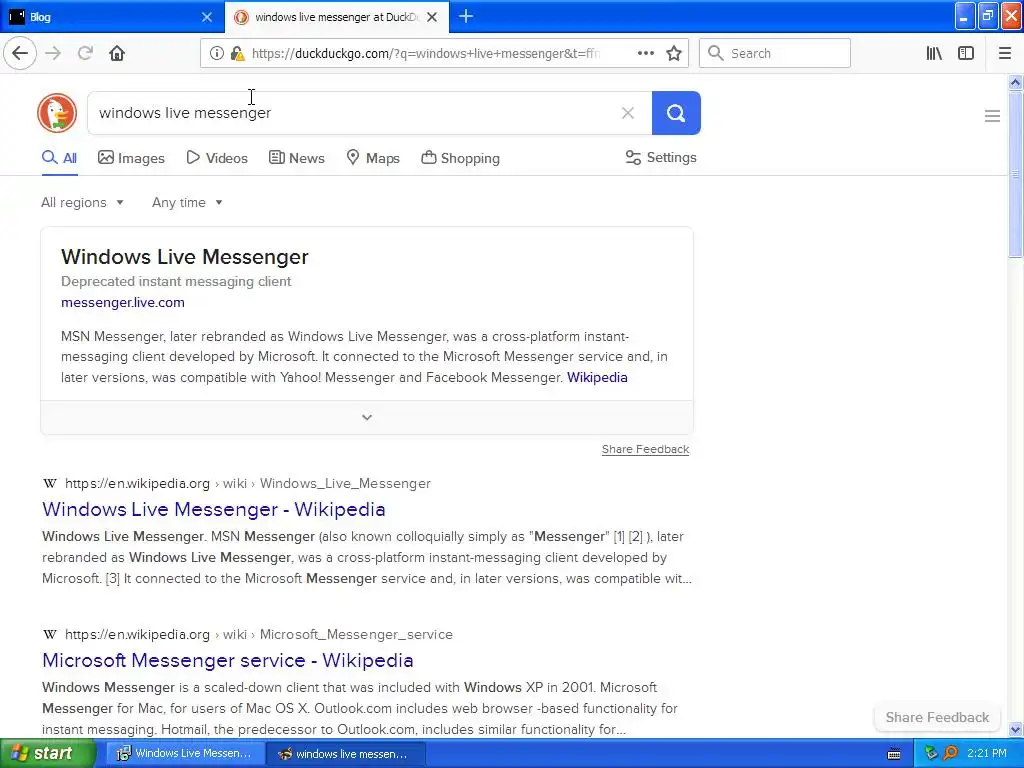Viewport: 1024px width, 768px height.
Task: Submit search with blue magnifier button
Action: (676, 113)
